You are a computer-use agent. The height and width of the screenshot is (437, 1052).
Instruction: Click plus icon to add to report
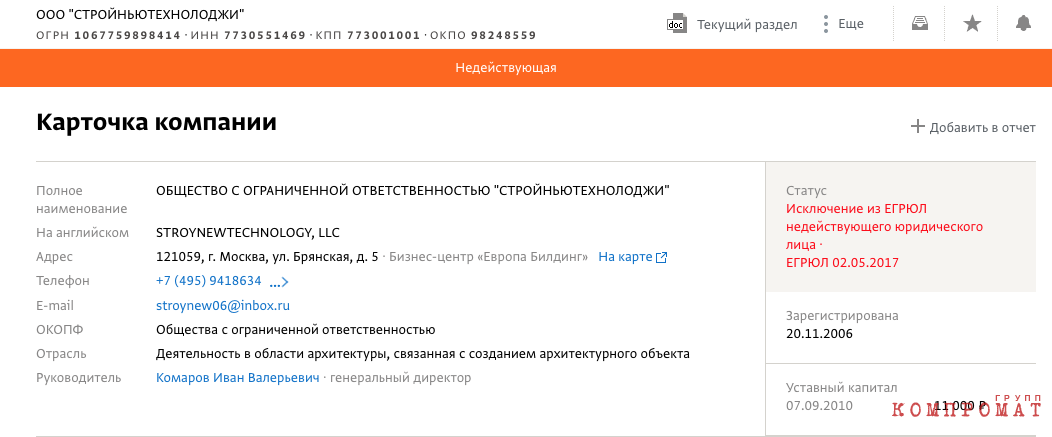917,126
